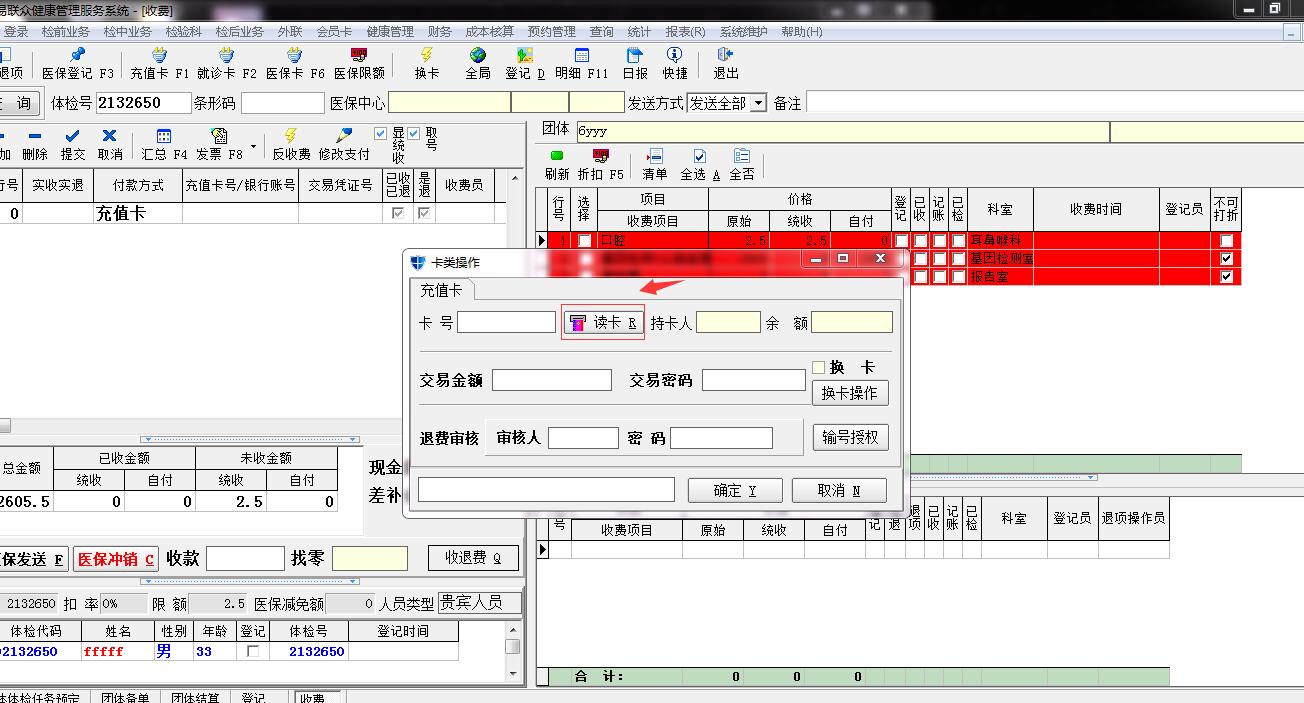Open the 发票 F8 dropdown arrow
Image resolution: width=1304 pixels, height=703 pixels.
point(253,146)
